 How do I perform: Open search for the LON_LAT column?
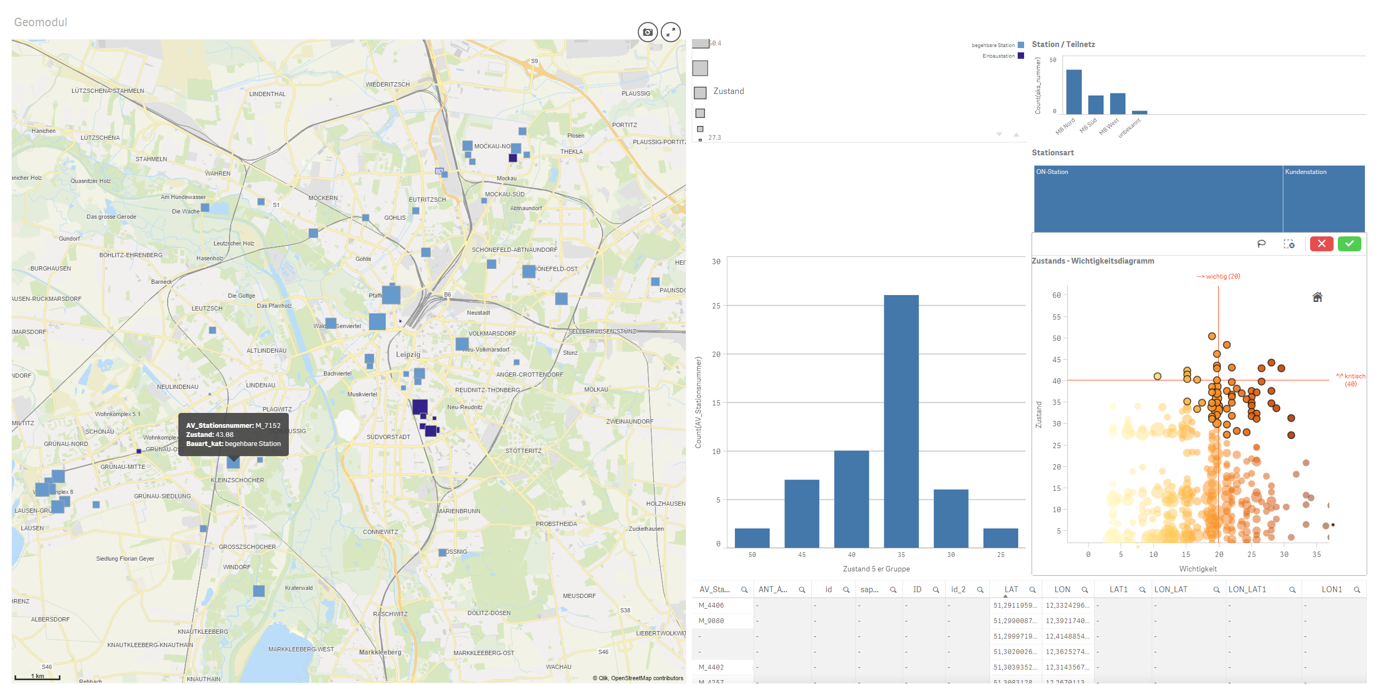(1216, 590)
